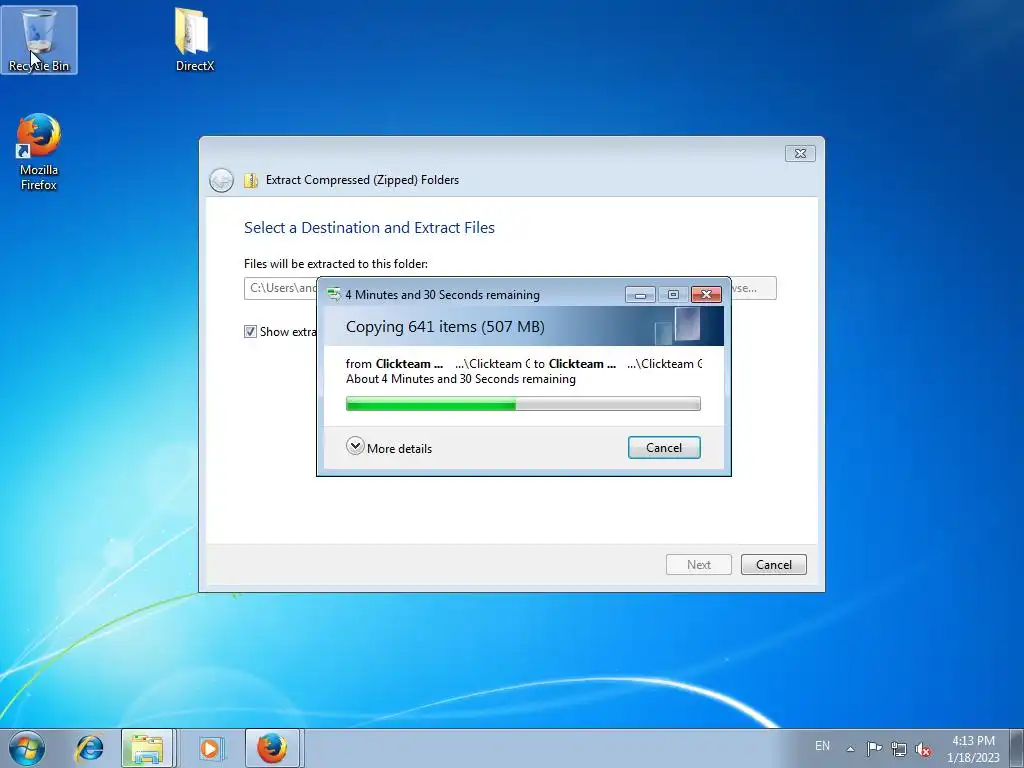Click the destination Clickteam folder link

(582, 364)
